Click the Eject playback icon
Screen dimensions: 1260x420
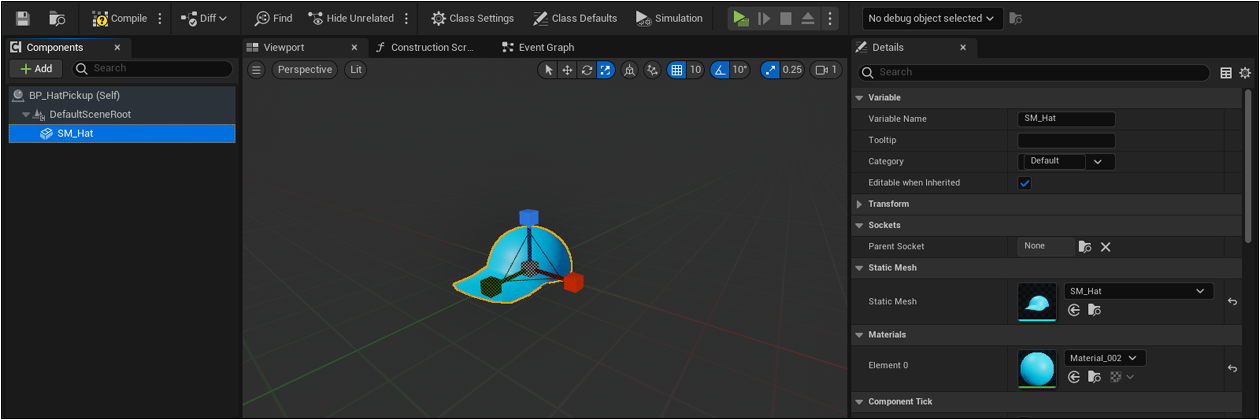click(x=808, y=18)
